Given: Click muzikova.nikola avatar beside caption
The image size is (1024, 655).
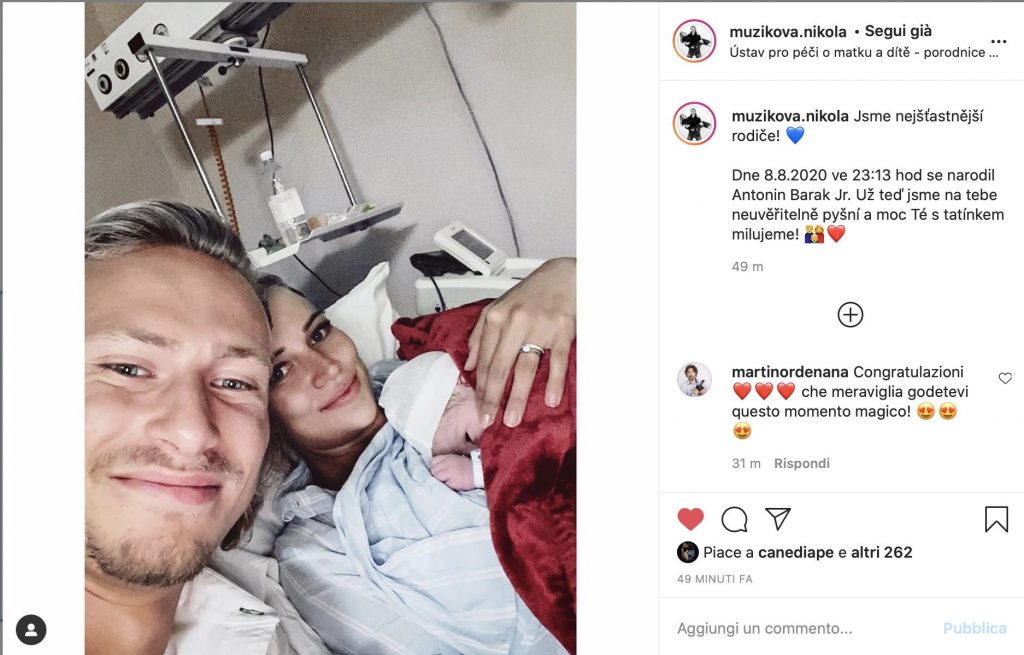Looking at the screenshot, I should [x=694, y=123].
